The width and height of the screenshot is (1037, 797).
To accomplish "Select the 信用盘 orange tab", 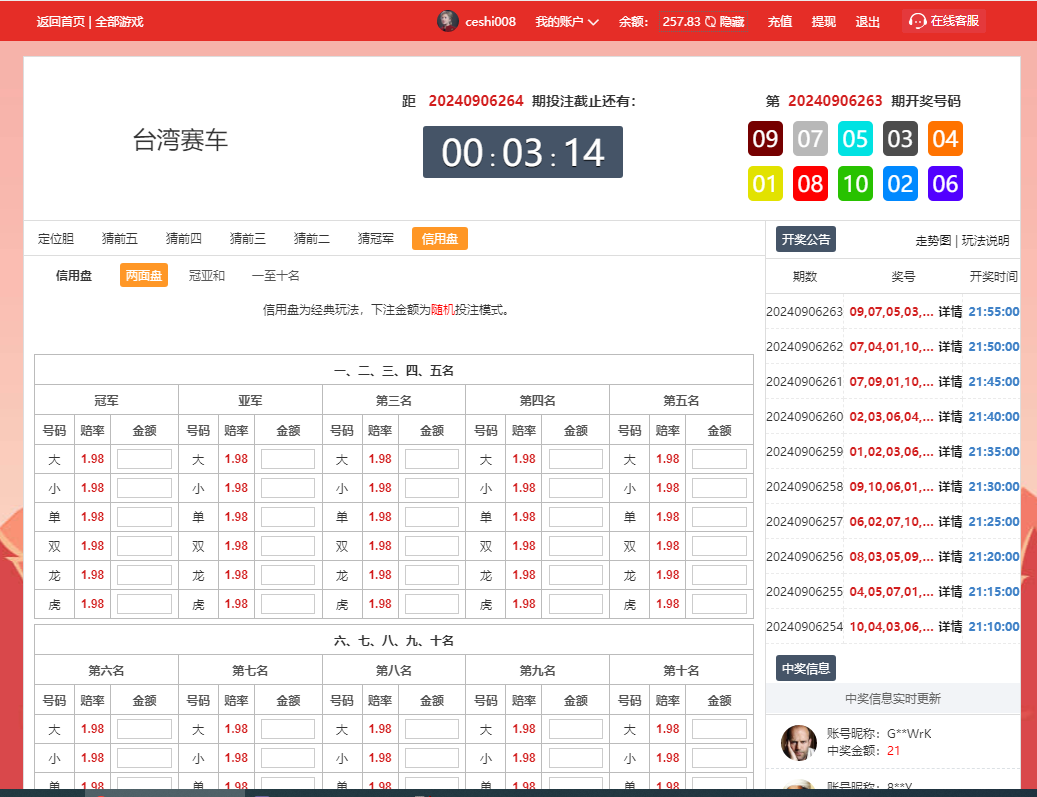I will pyautogui.click(x=440, y=239).
